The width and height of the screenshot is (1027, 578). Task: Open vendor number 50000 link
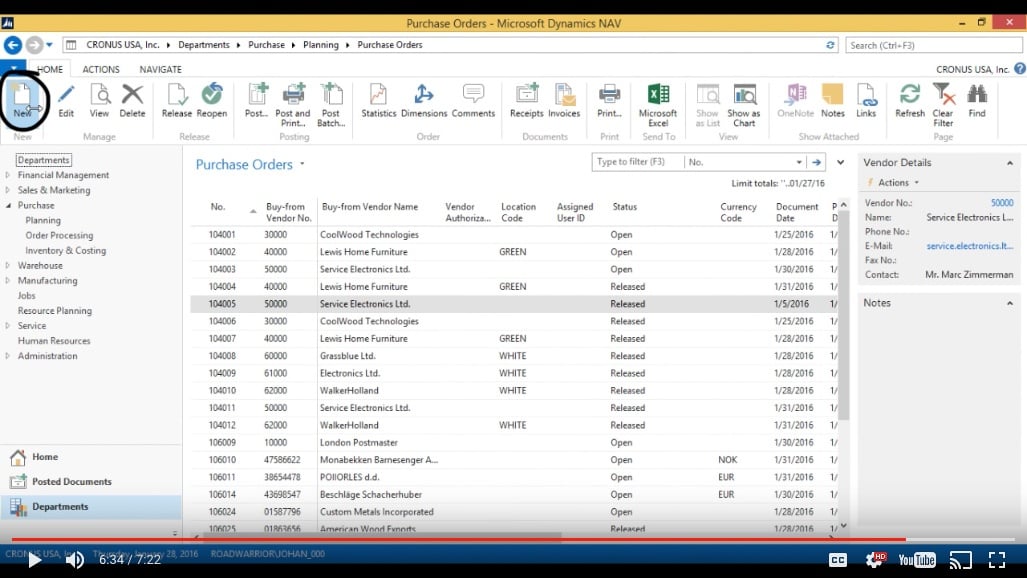point(1002,201)
